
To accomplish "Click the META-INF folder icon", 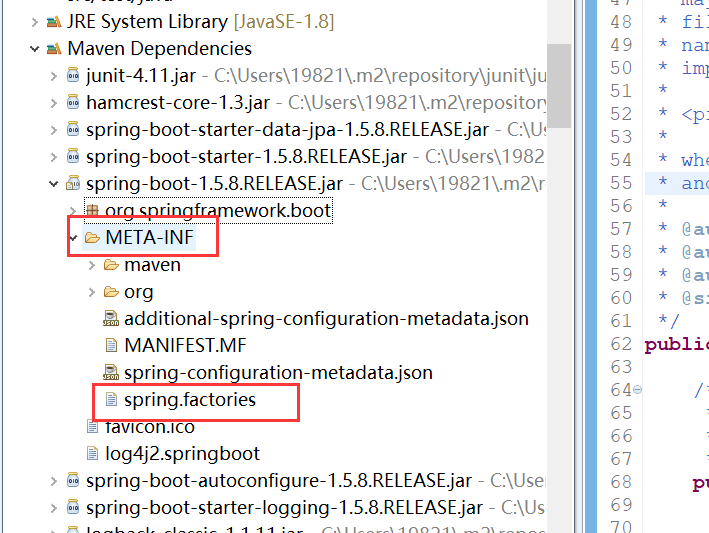I will [92, 237].
